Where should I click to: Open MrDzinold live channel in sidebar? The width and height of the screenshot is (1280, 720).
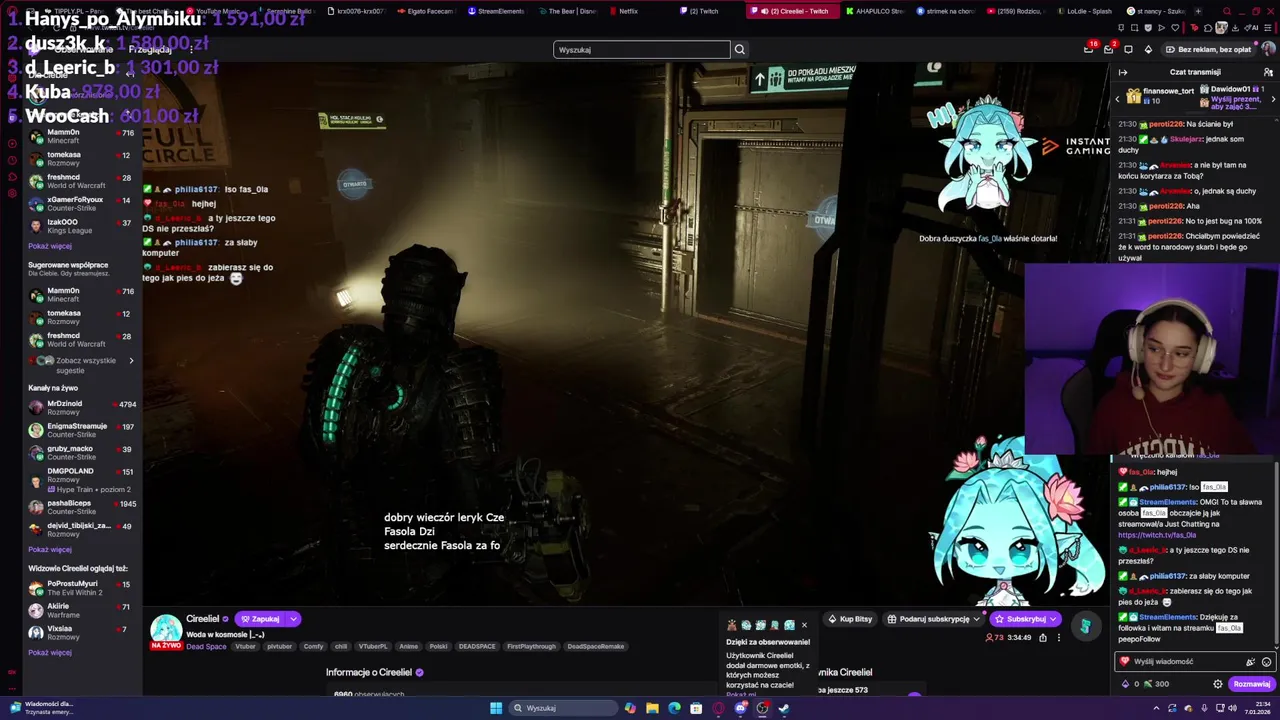point(80,408)
